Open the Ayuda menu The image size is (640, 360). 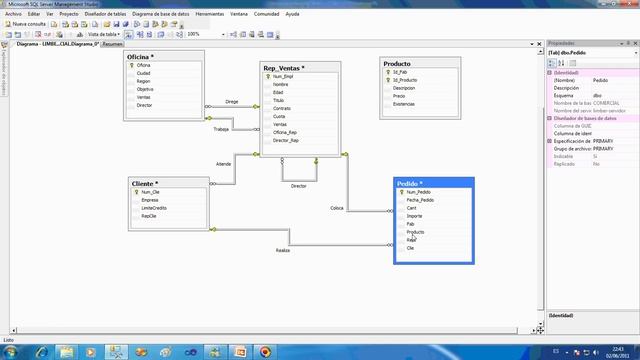click(x=292, y=14)
